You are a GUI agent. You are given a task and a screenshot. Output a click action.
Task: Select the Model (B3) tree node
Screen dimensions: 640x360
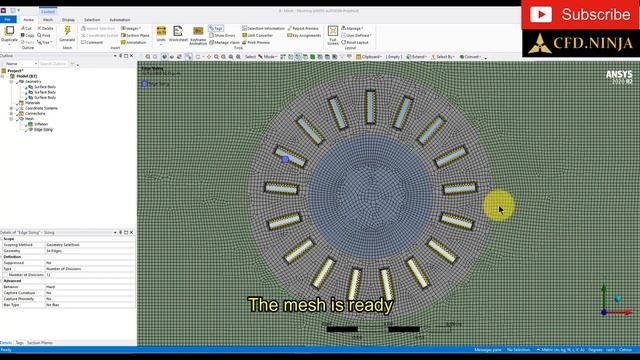(26, 76)
